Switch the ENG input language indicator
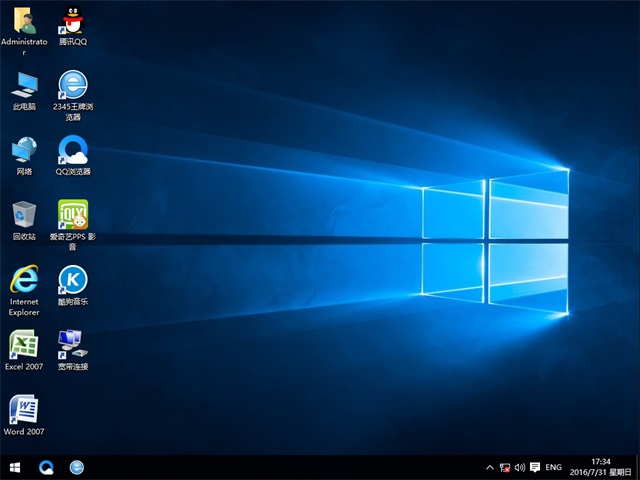The image size is (640, 480). (x=553, y=467)
